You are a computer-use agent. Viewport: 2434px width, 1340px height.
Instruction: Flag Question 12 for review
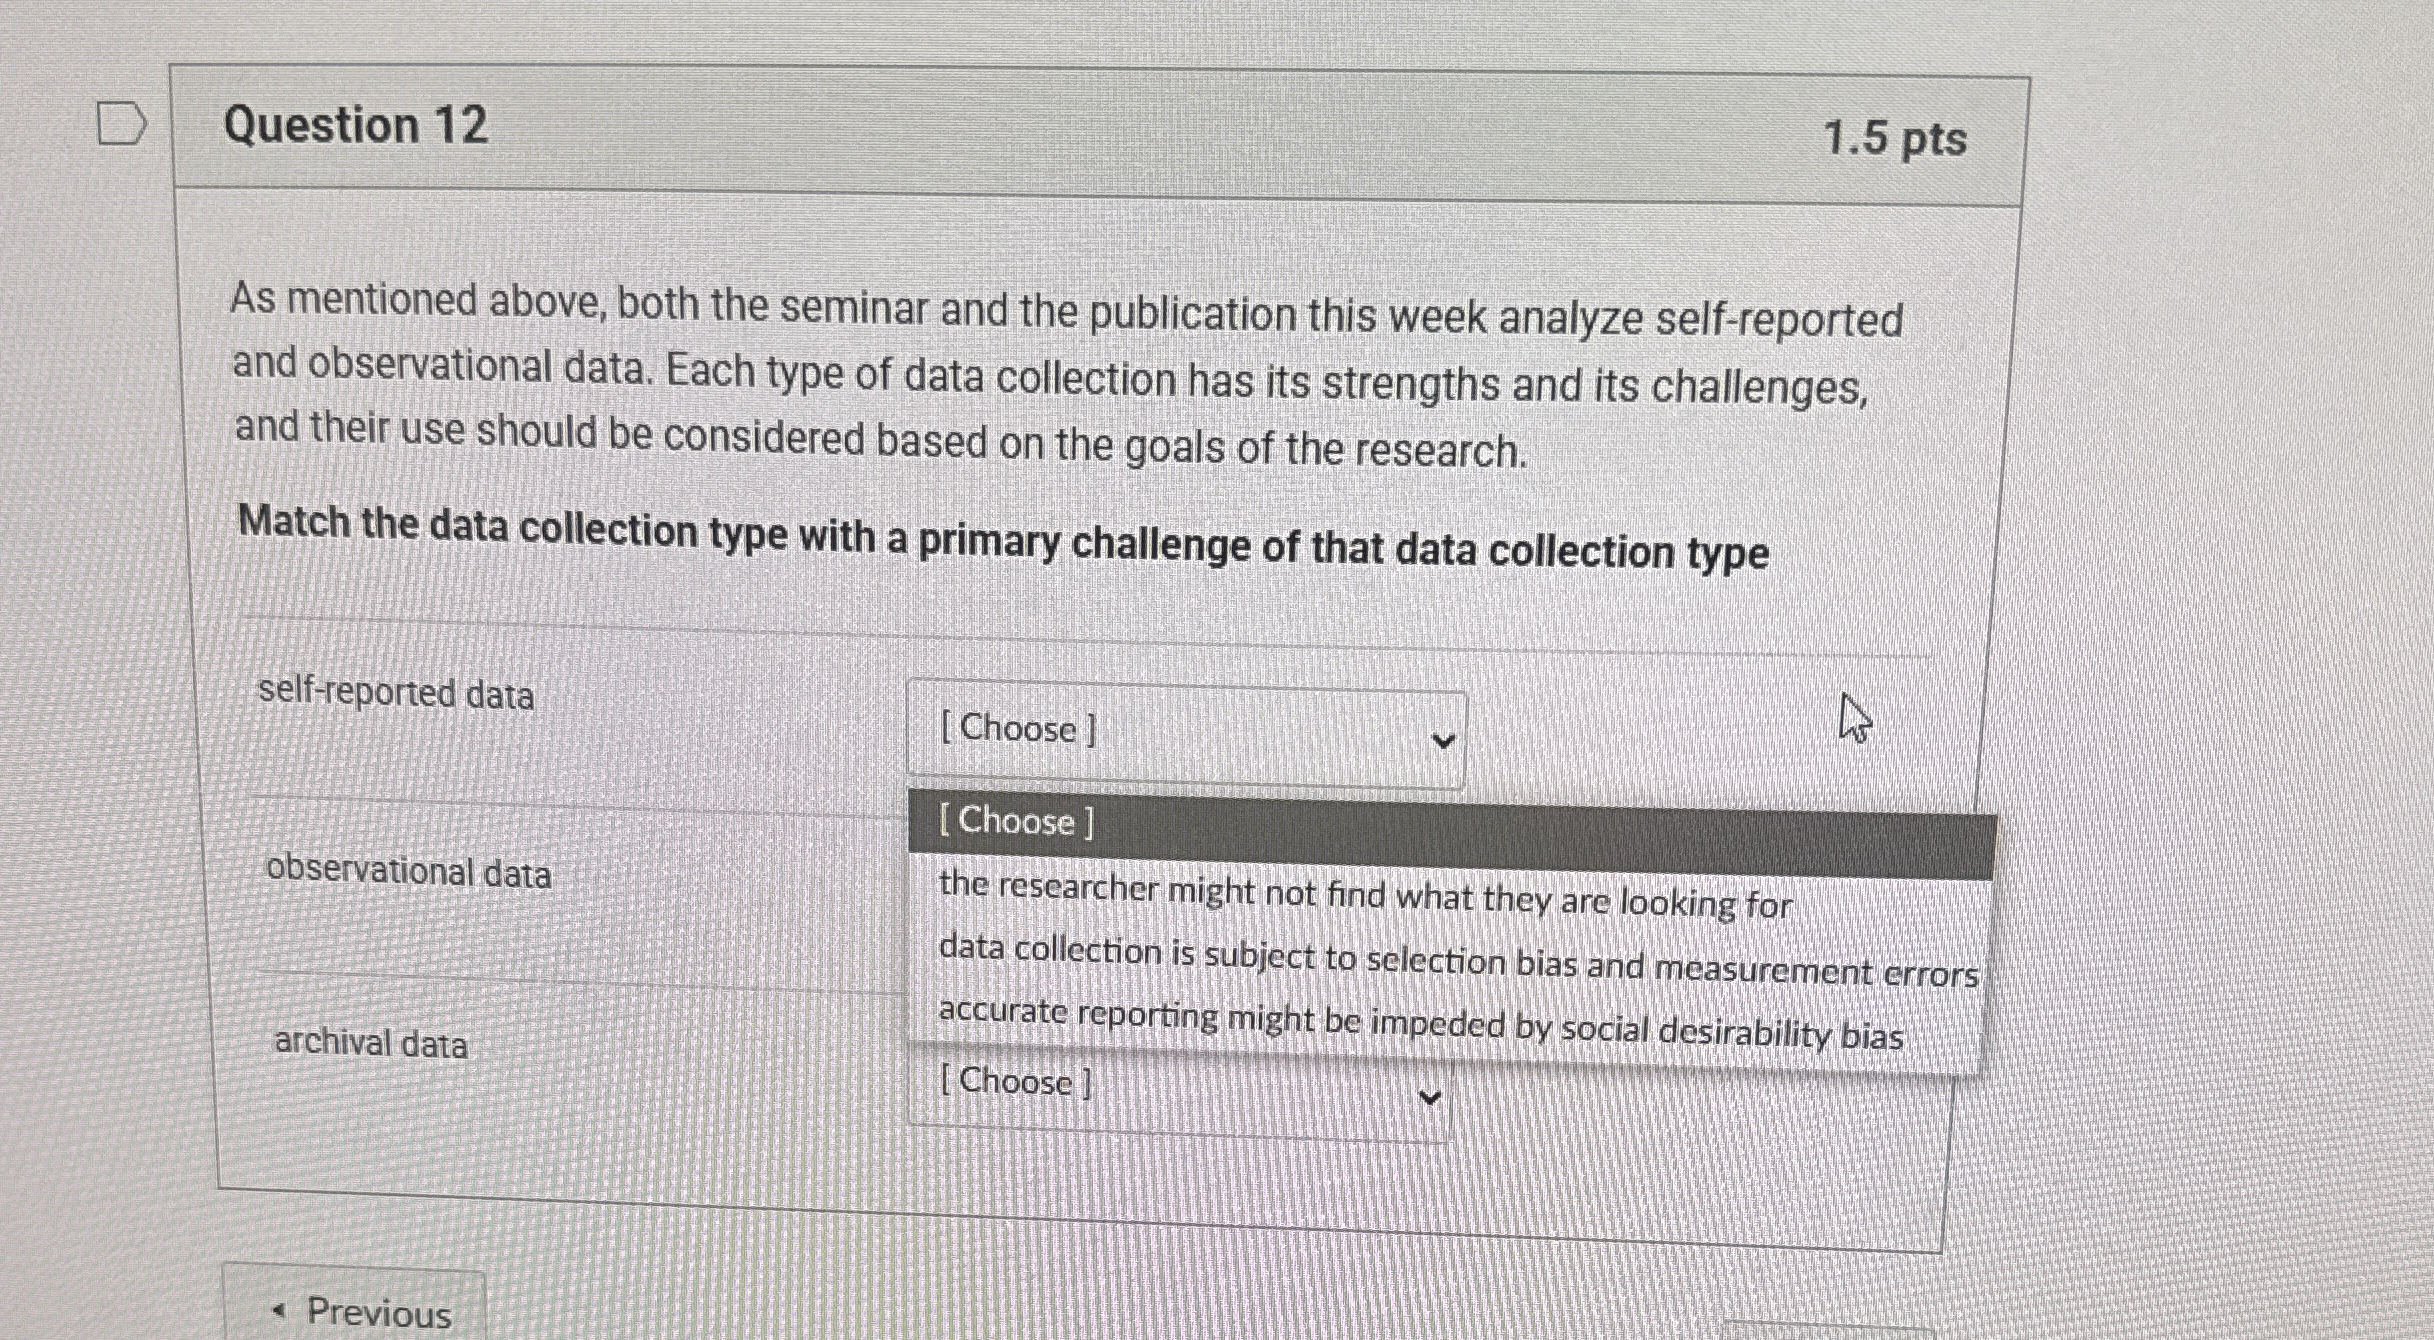[121, 125]
